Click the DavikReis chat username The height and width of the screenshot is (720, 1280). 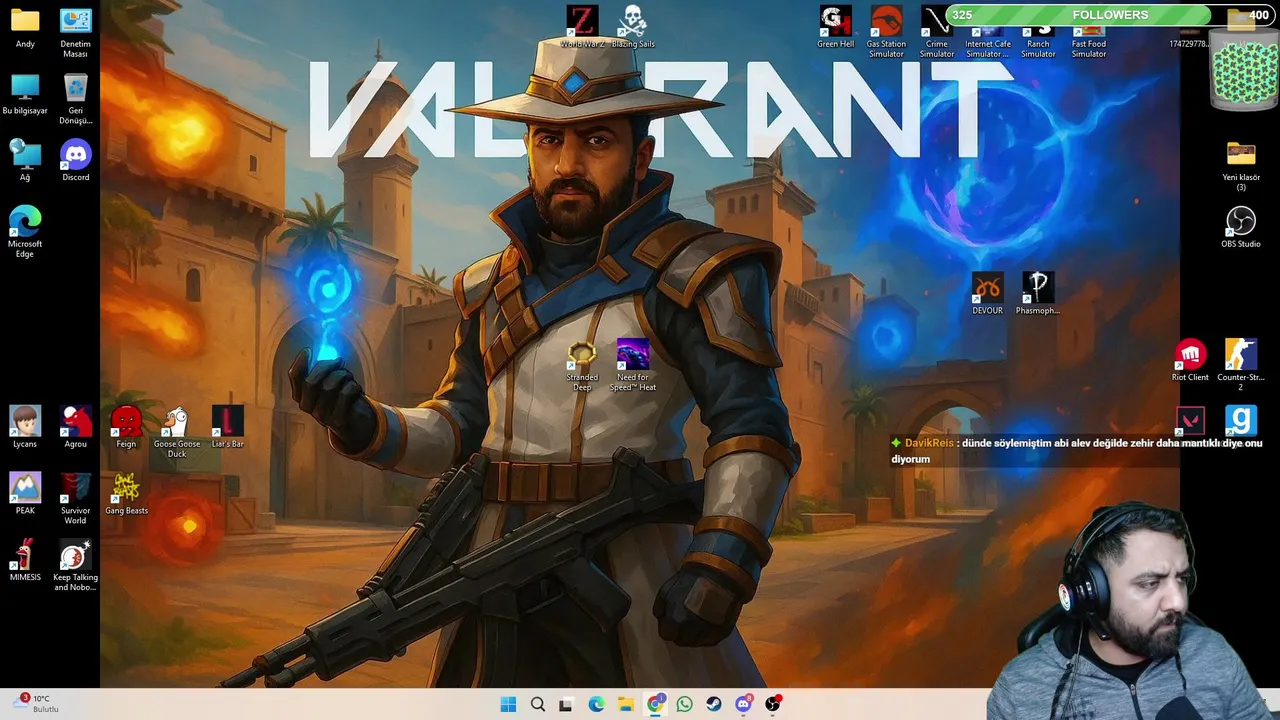[929, 443]
